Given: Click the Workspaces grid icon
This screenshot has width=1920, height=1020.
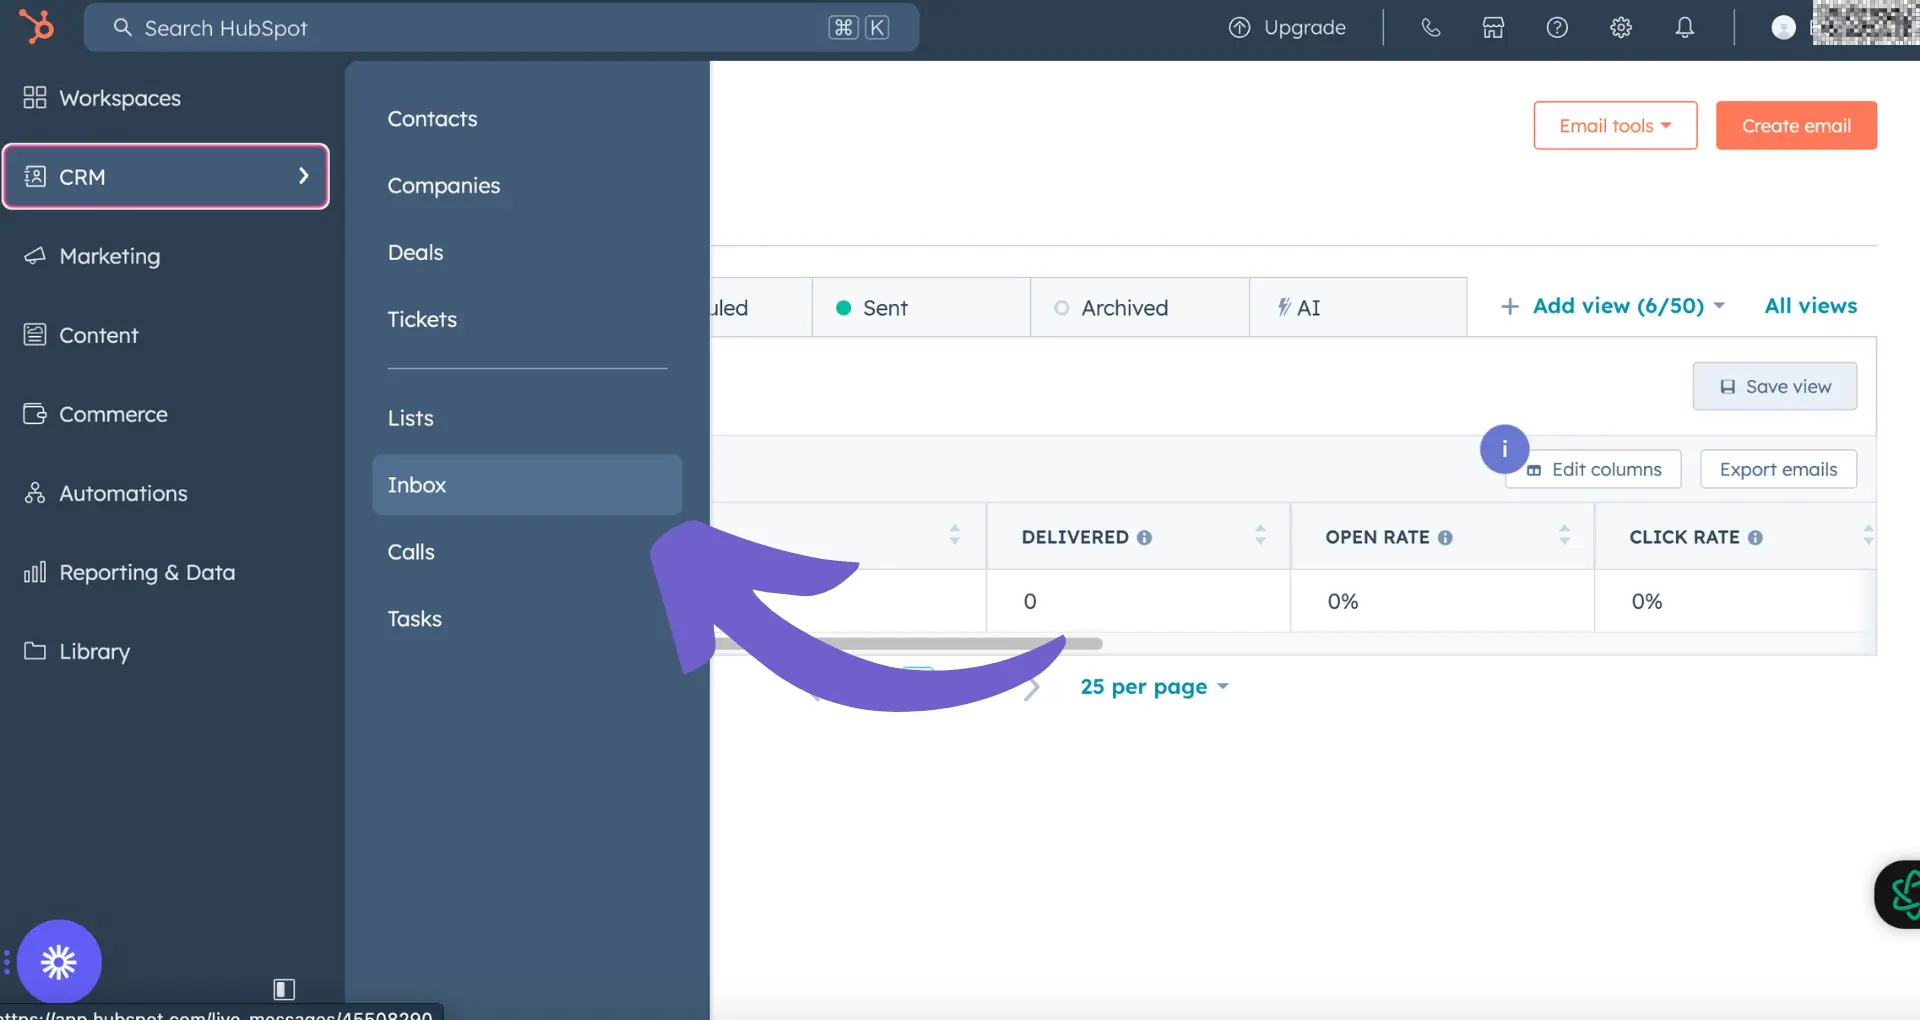Looking at the screenshot, I should (35, 97).
